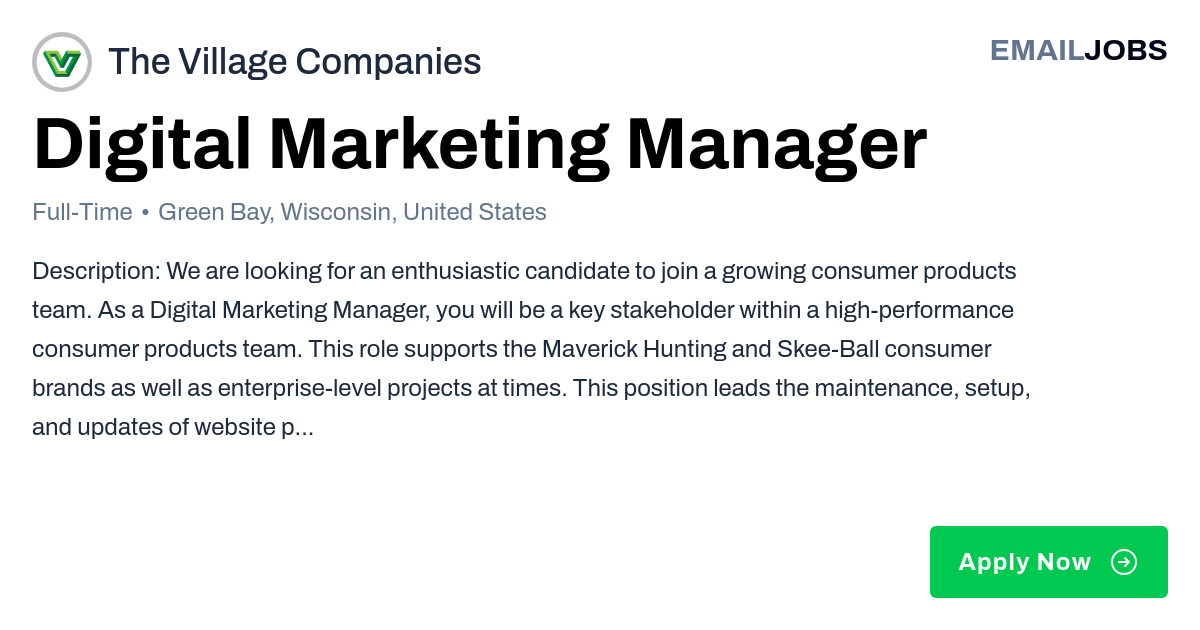Click the word Digital in the title
The image size is (1200, 630).
[x=142, y=146]
